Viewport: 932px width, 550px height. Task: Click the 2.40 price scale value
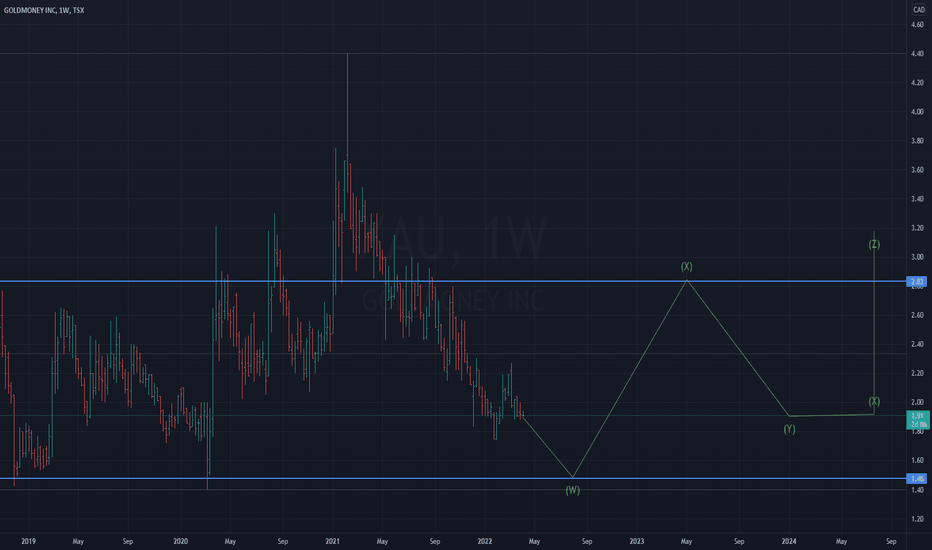point(917,344)
